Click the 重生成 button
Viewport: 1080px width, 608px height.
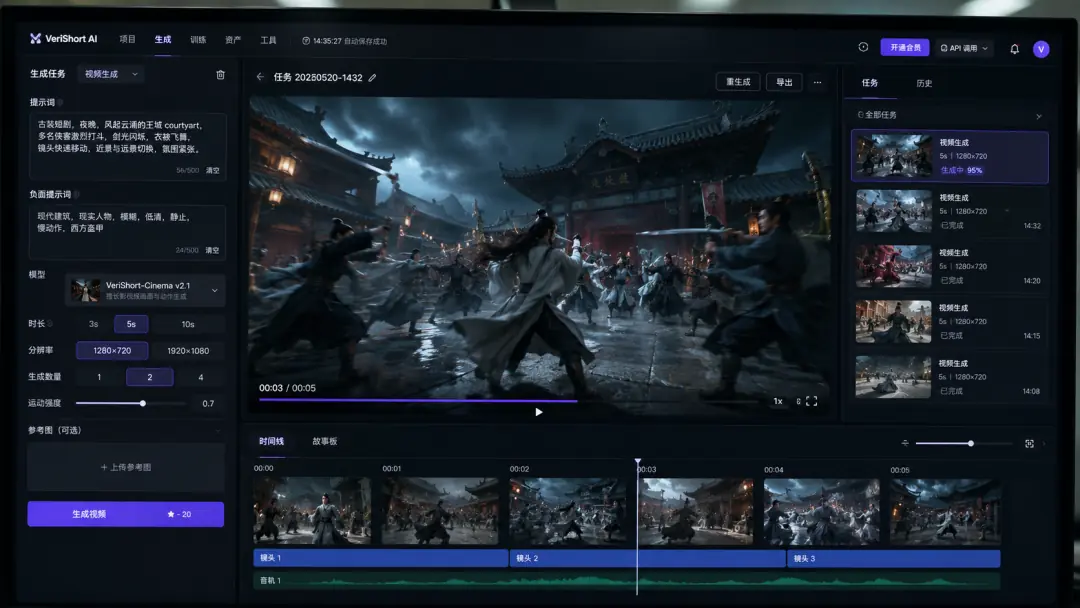click(738, 81)
